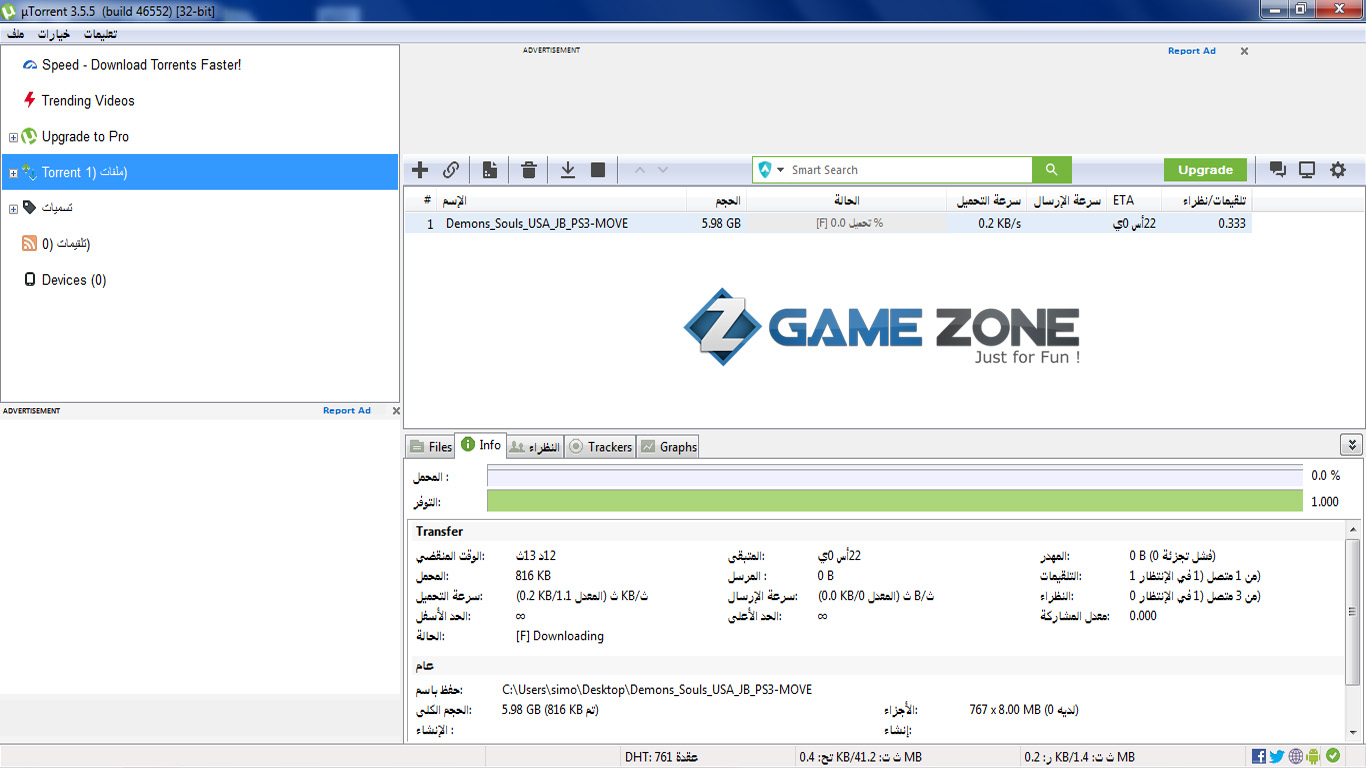1366x768 pixels.
Task: Click the Start download arrow icon
Action: click(x=567, y=170)
